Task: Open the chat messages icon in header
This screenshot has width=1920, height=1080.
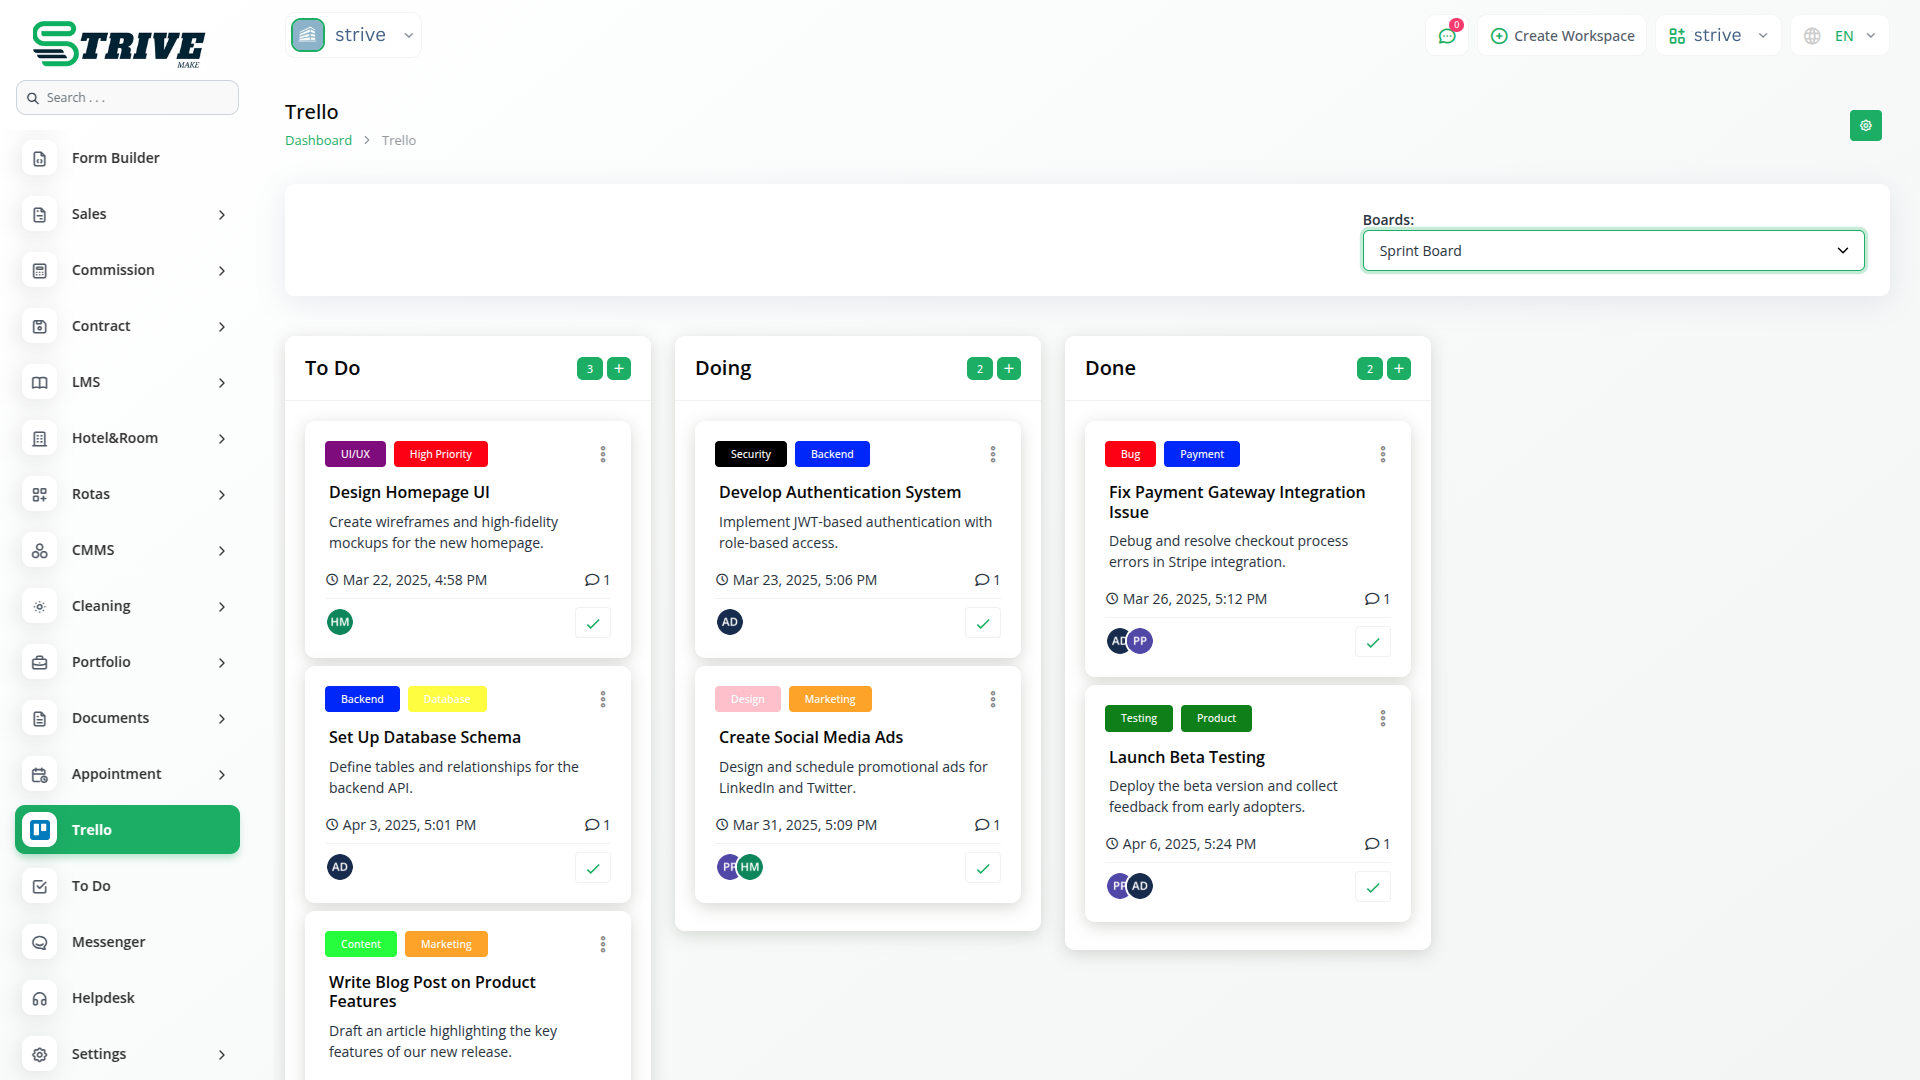Action: coord(1447,36)
